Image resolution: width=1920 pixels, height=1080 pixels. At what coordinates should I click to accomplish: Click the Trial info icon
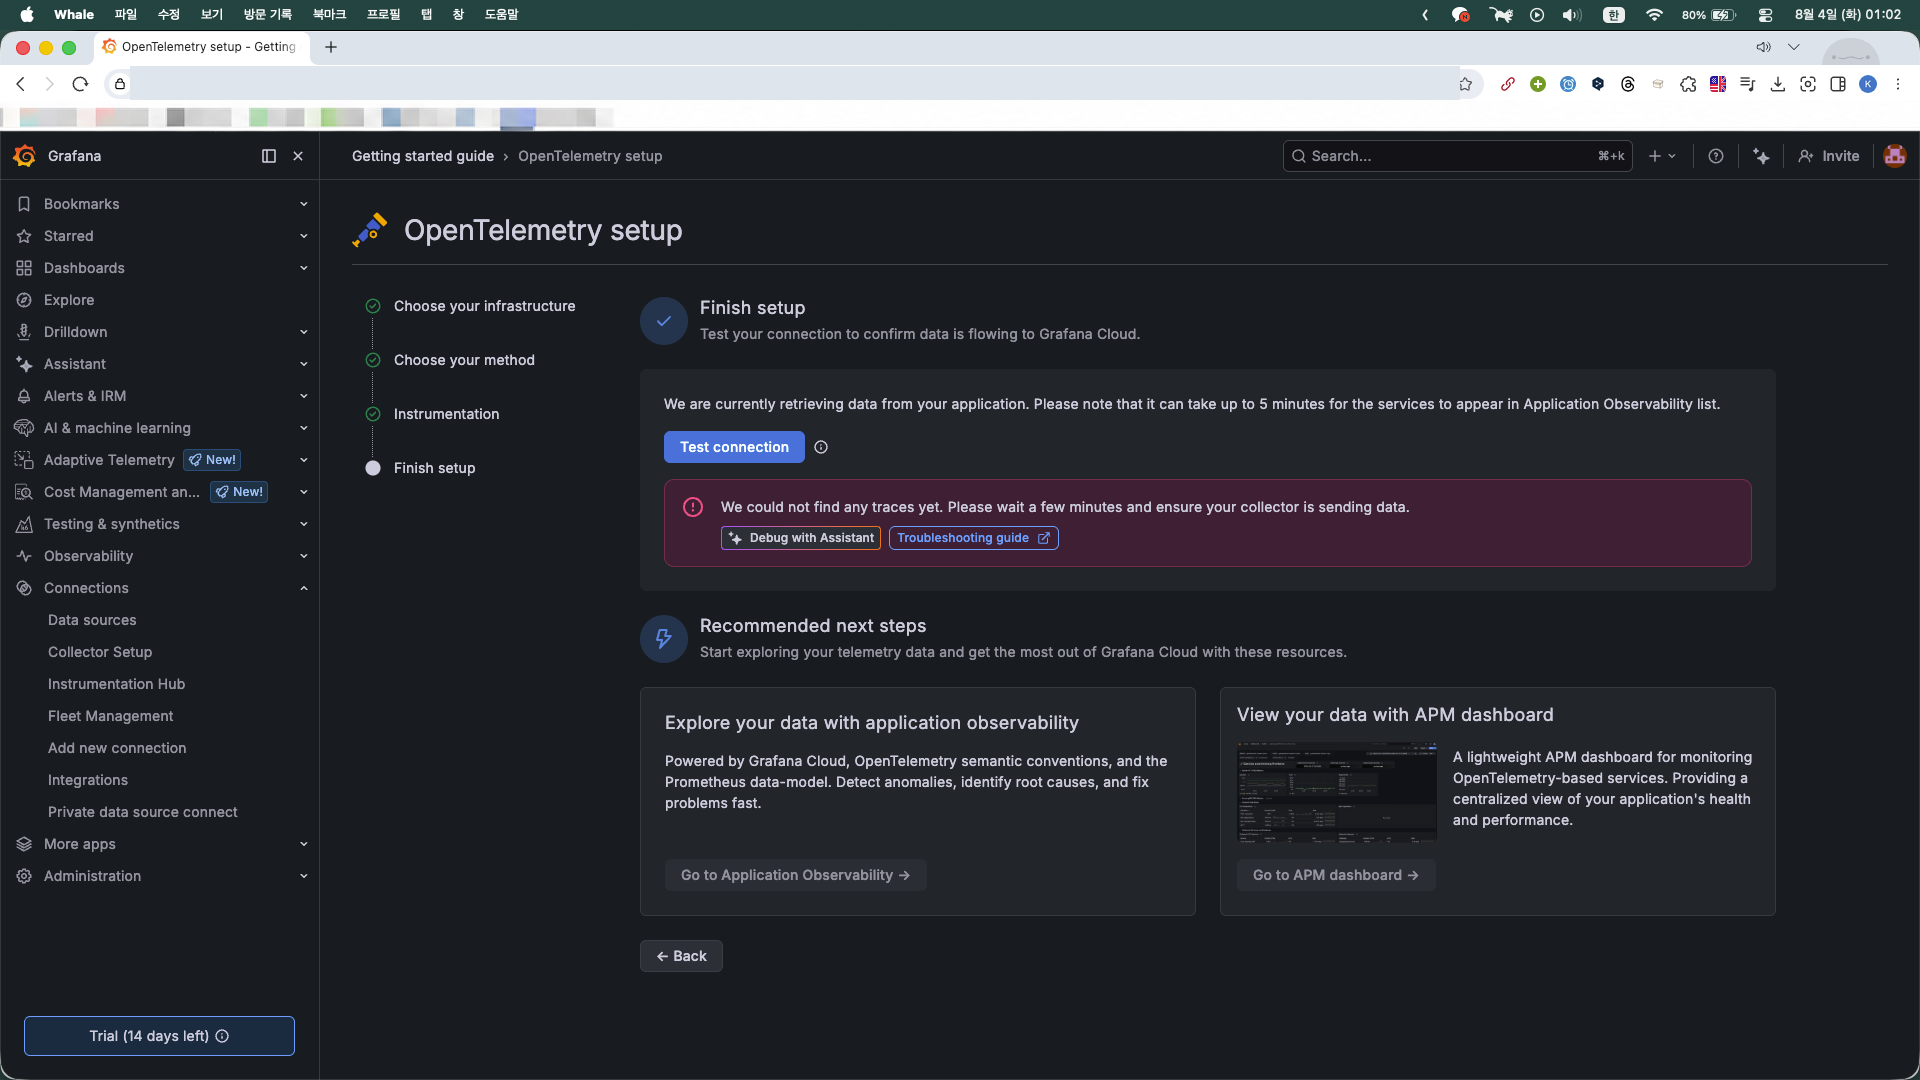pyautogui.click(x=222, y=1036)
